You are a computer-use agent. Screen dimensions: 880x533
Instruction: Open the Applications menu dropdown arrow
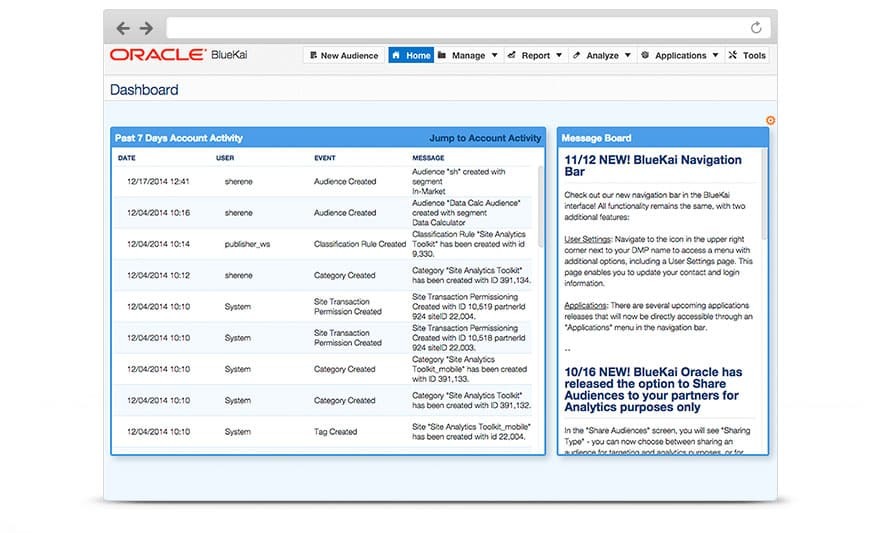715,56
